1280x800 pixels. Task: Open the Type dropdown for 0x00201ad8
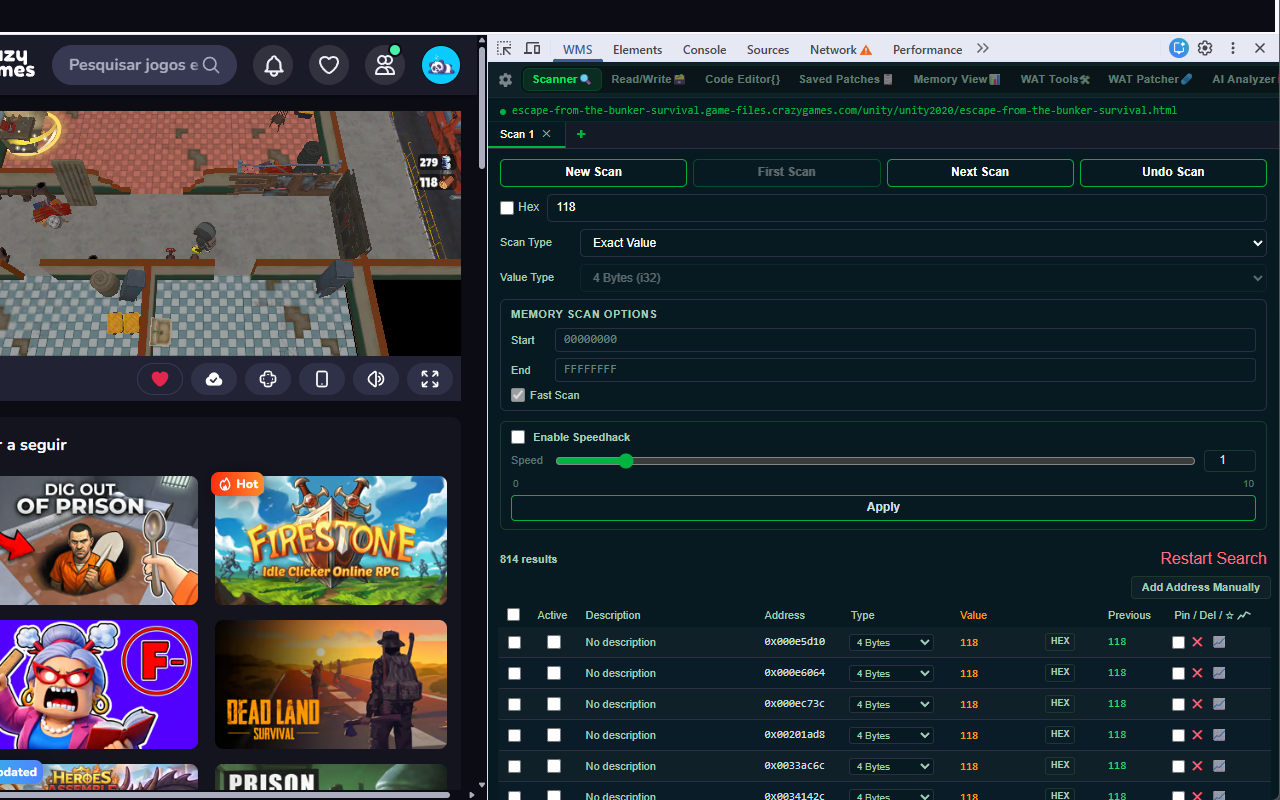point(891,736)
